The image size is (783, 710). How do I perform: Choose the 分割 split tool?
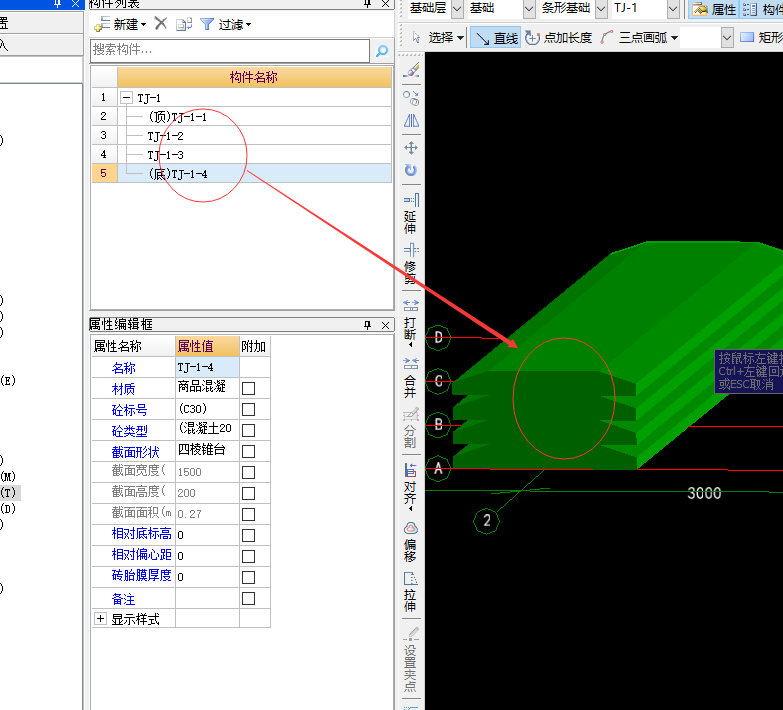(411, 428)
